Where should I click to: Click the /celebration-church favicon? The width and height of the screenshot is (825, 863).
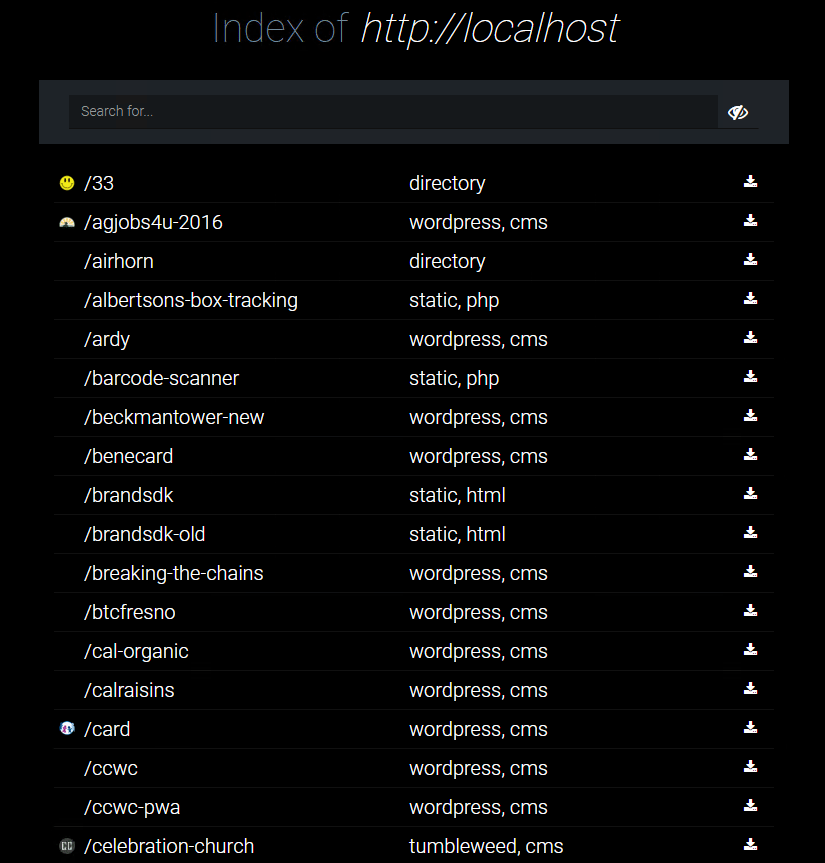pyautogui.click(x=67, y=846)
